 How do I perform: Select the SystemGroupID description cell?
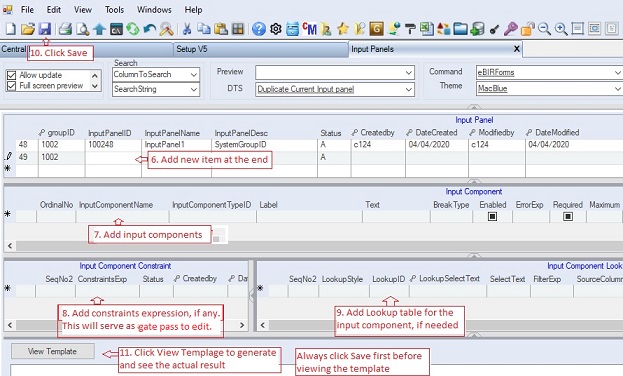265,145
